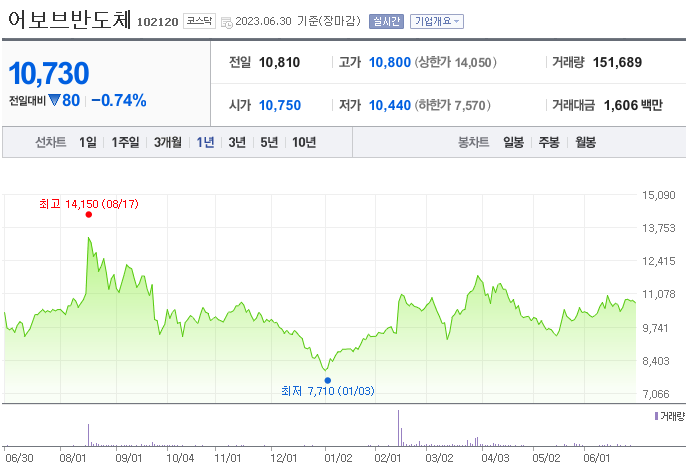Open the 기업개요 dropdown
686x472 pixels.
point(437,21)
